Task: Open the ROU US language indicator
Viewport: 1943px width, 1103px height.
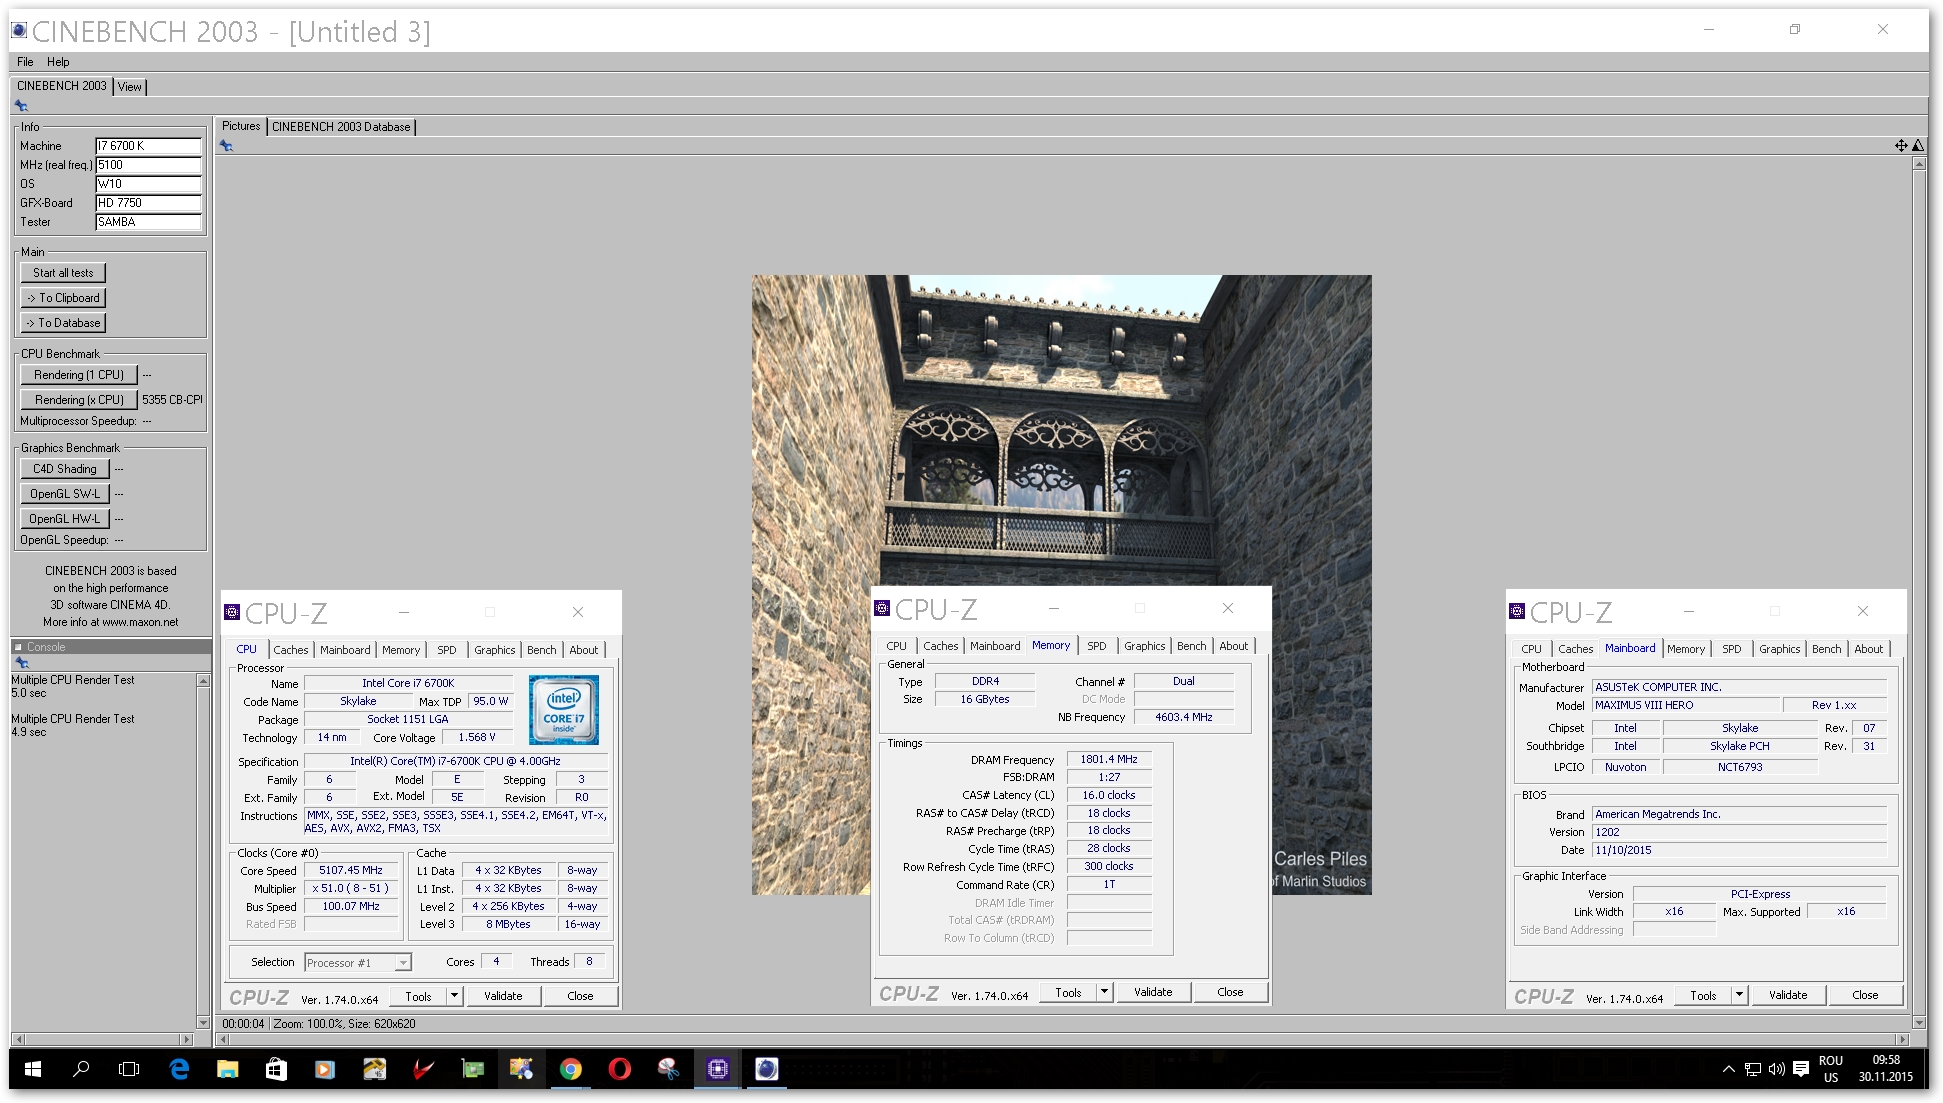Action: point(1831,1069)
